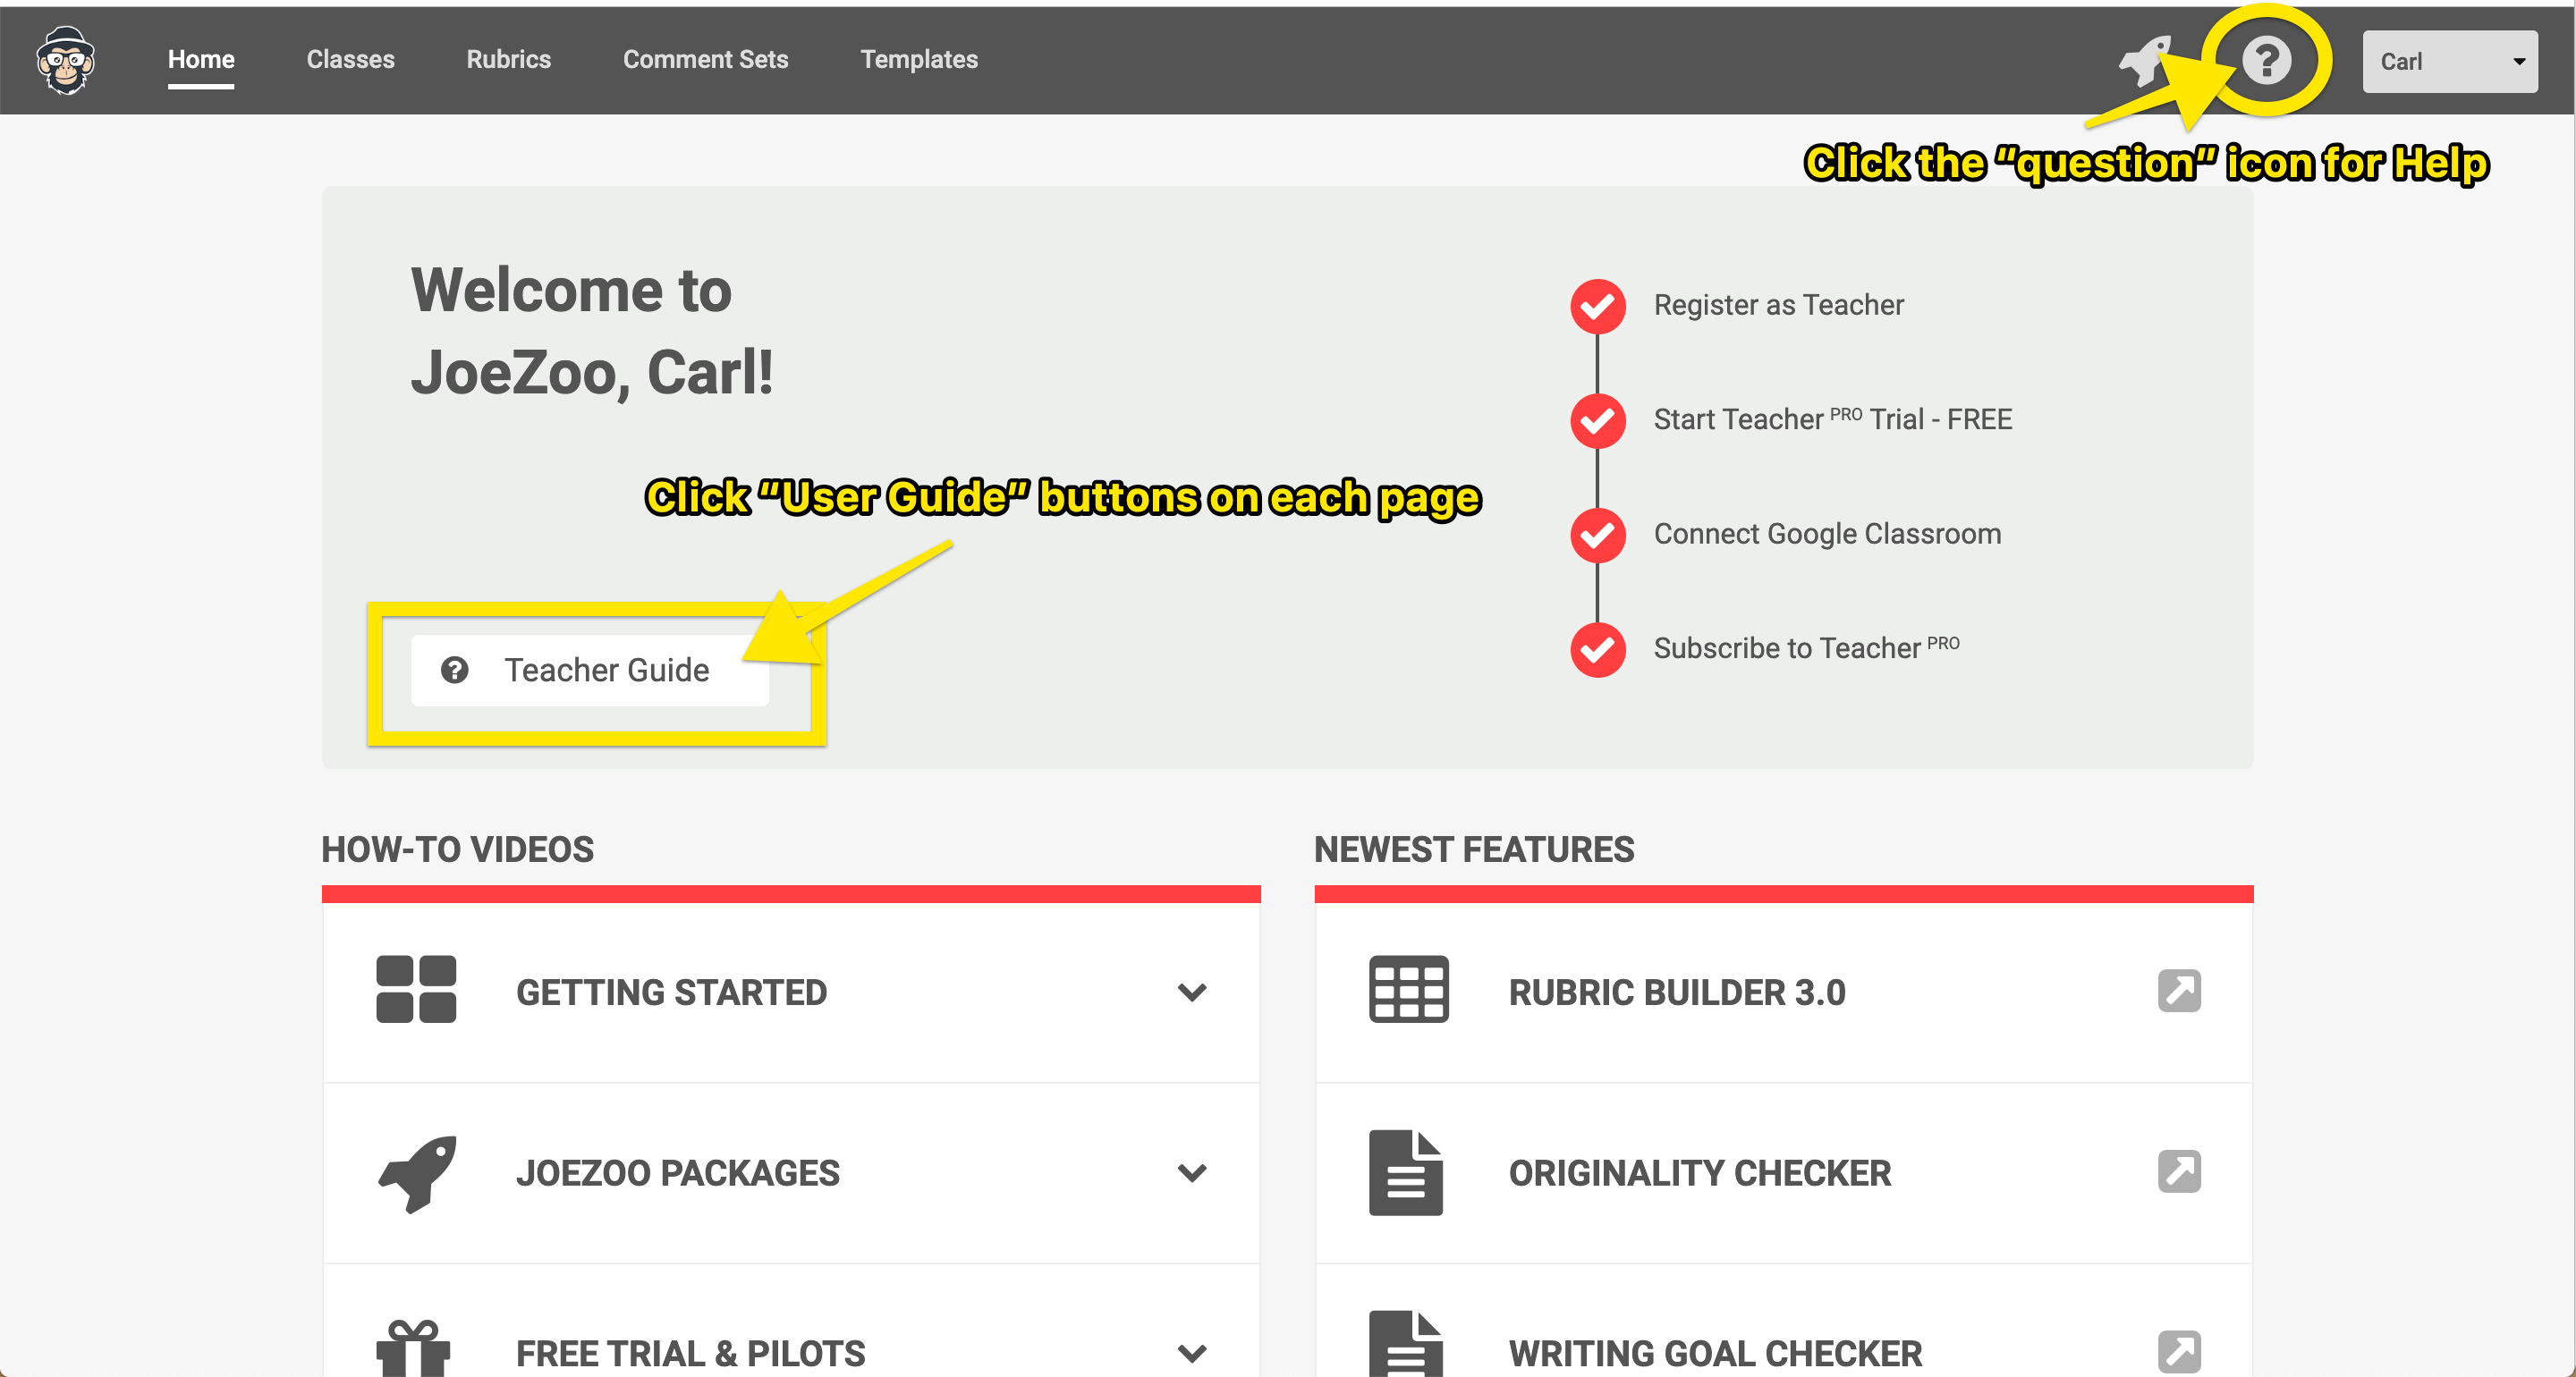Click the Register as Teacher checkmark
The height and width of the screenshot is (1377, 2576).
[1597, 306]
